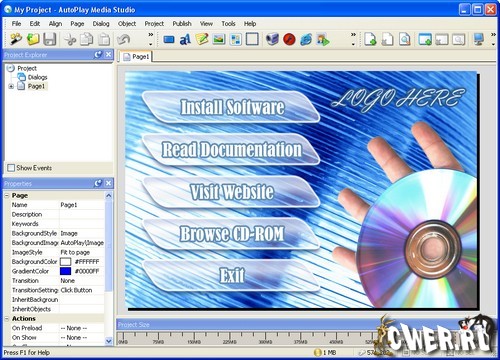Click the Save project toolbar icon

click(x=49, y=39)
